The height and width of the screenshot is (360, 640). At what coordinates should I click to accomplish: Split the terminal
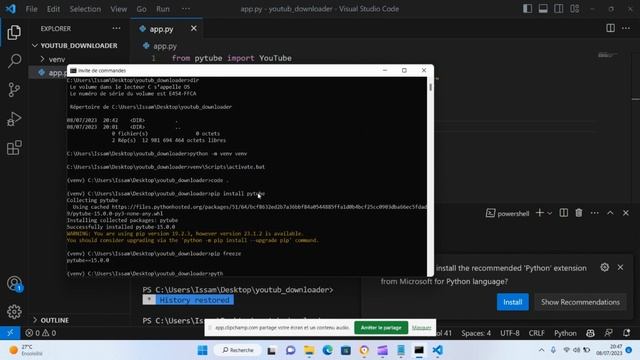tap(564, 213)
